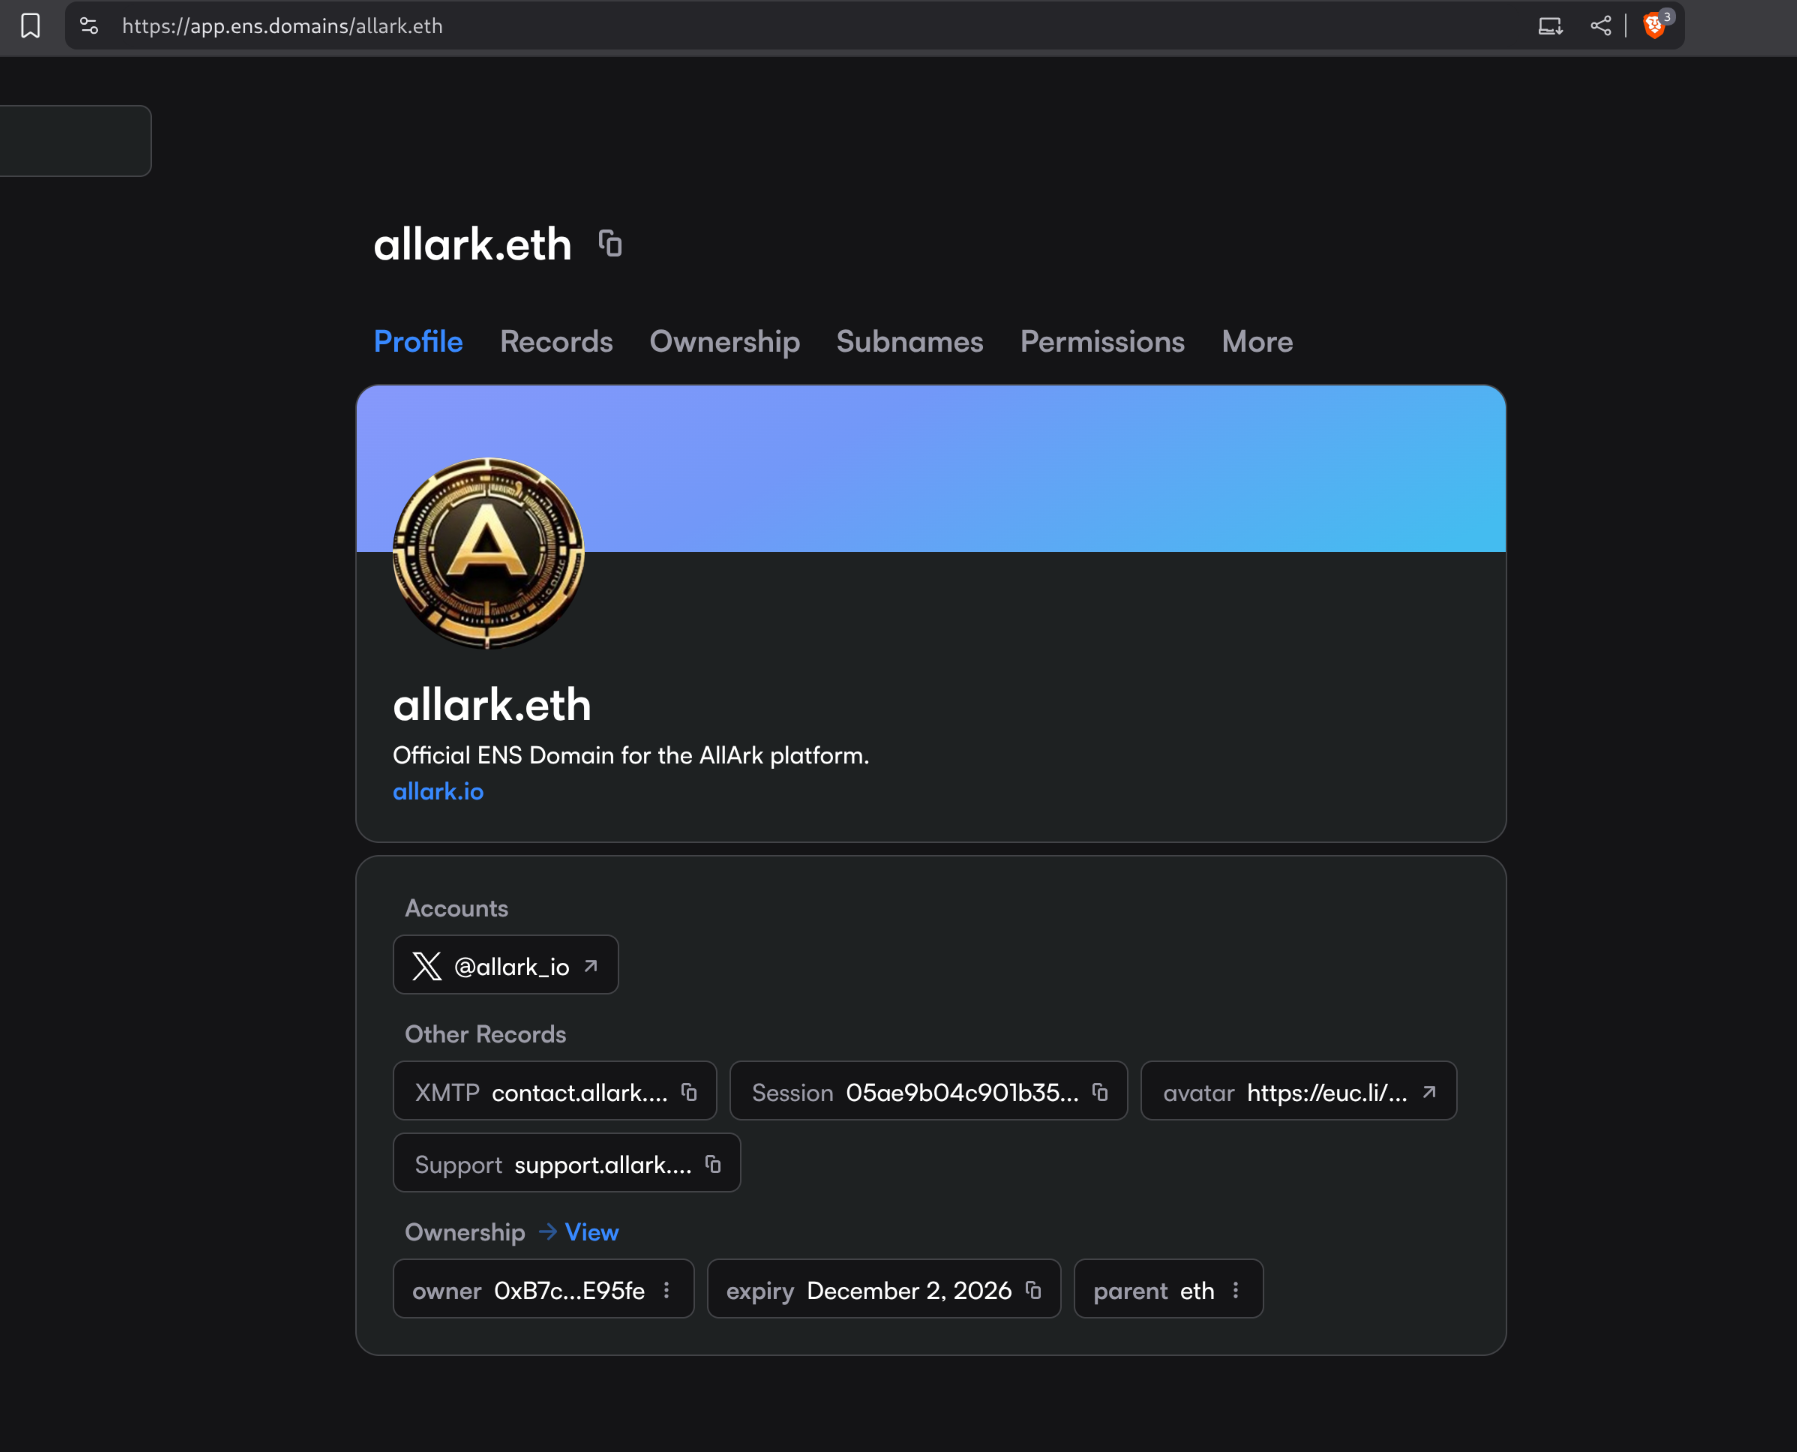
Task: Click the Support support.allark record
Action: [x=567, y=1163]
